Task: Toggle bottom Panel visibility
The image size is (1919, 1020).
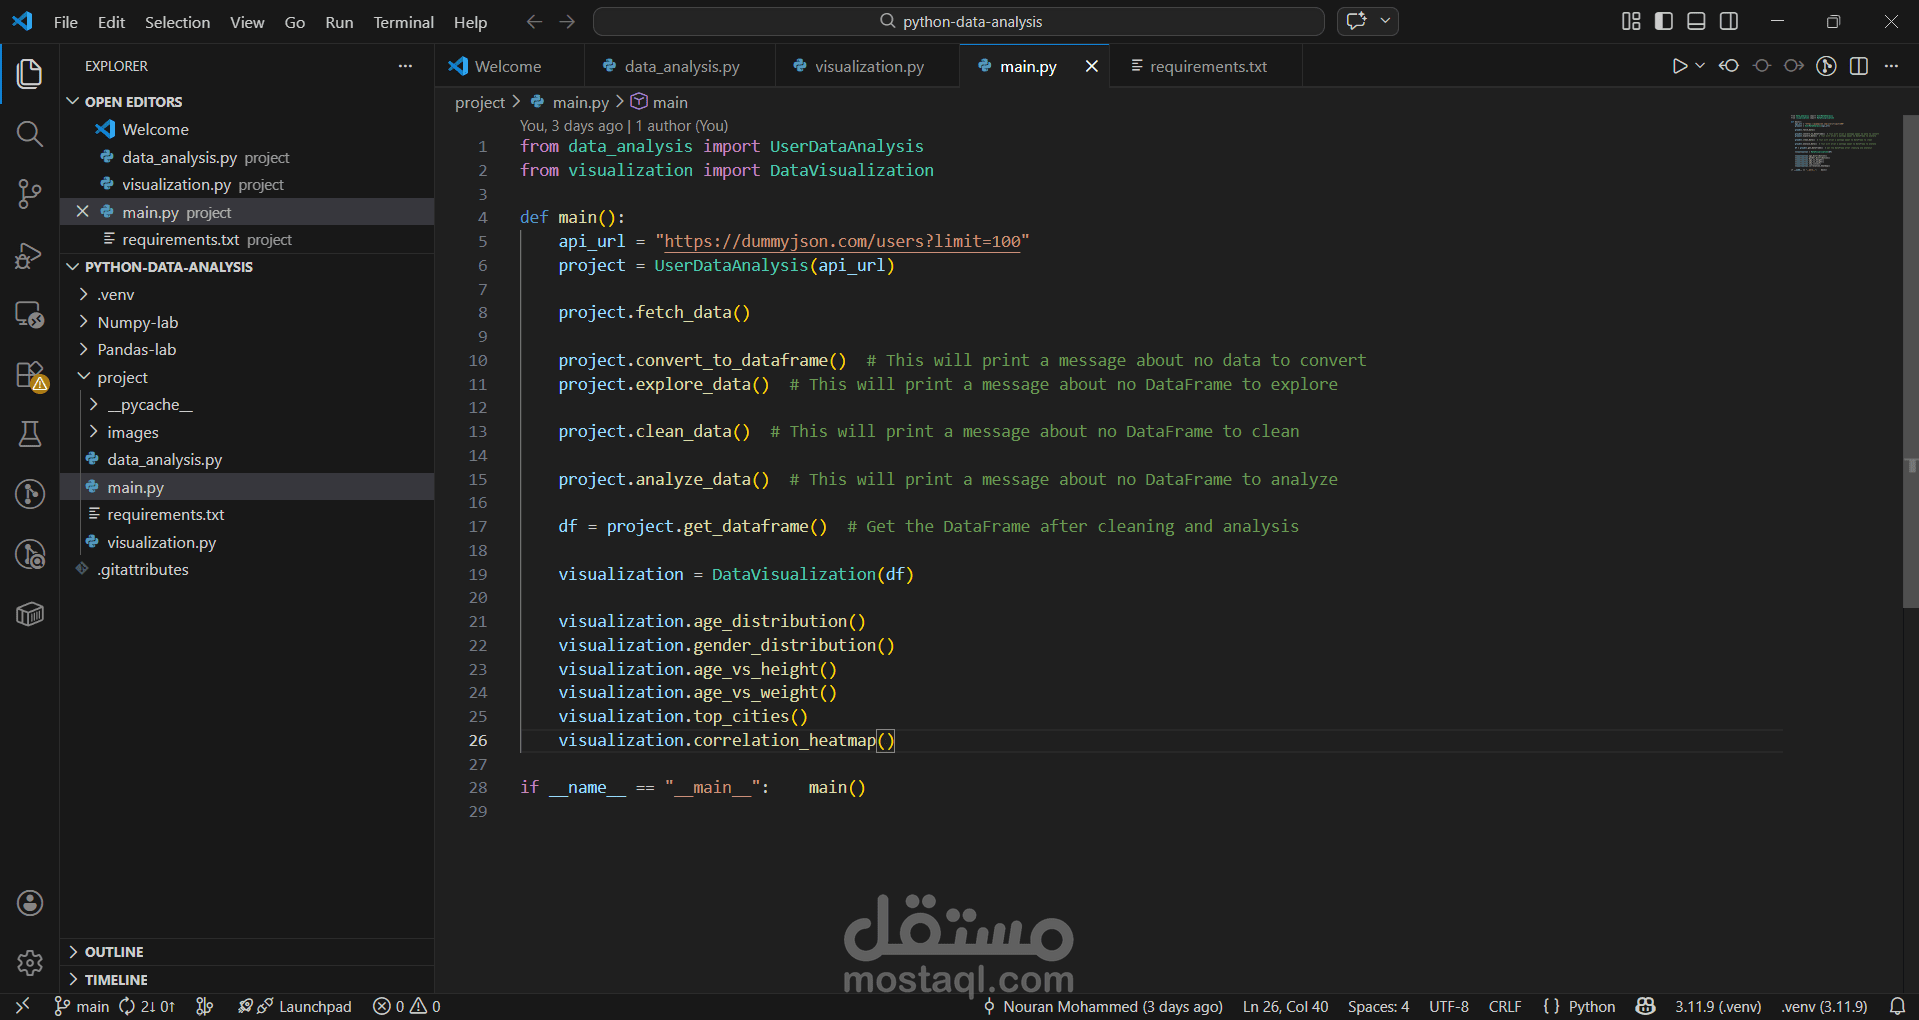Action: pos(1696,21)
